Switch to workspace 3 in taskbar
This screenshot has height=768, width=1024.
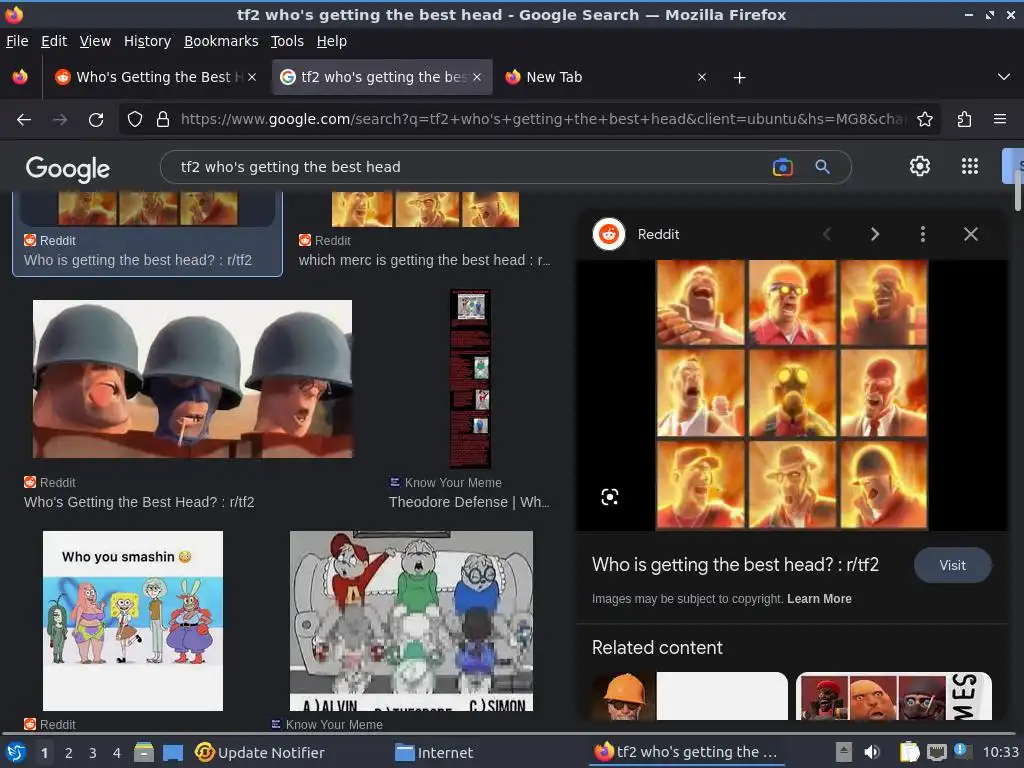point(93,753)
